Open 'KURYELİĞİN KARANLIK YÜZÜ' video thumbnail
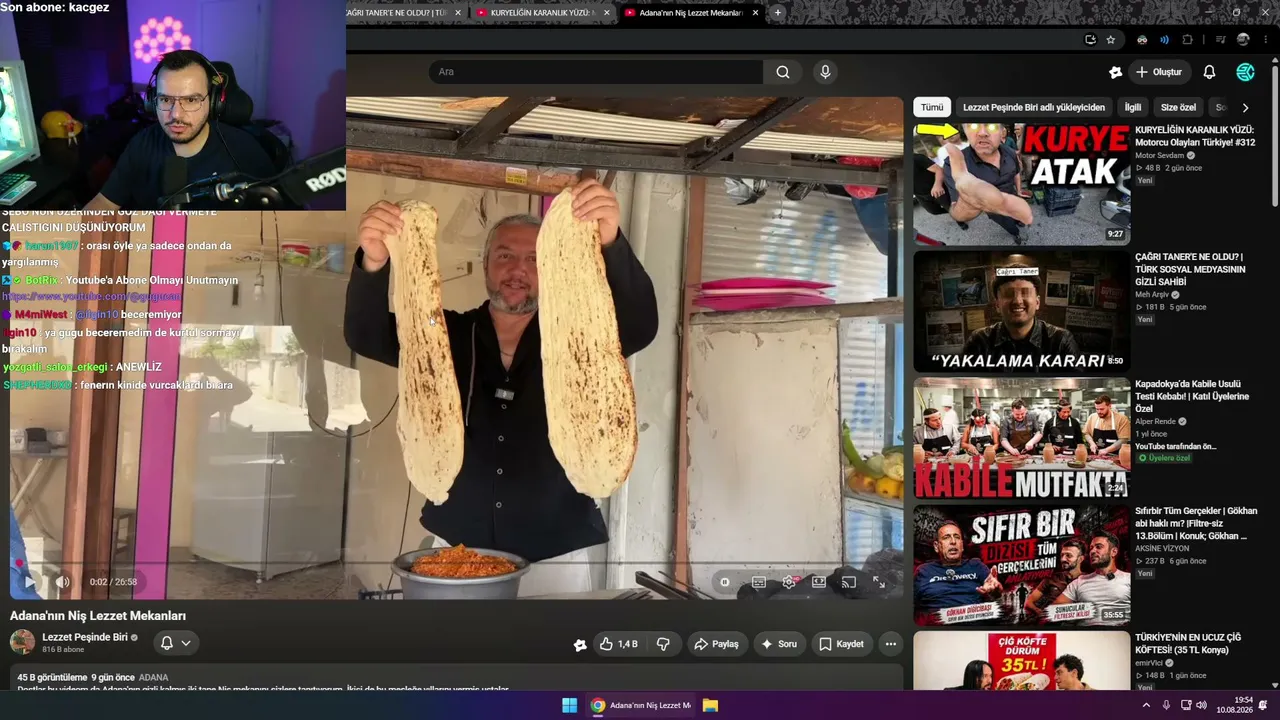Screen dimensions: 1280x720 point(1021,184)
